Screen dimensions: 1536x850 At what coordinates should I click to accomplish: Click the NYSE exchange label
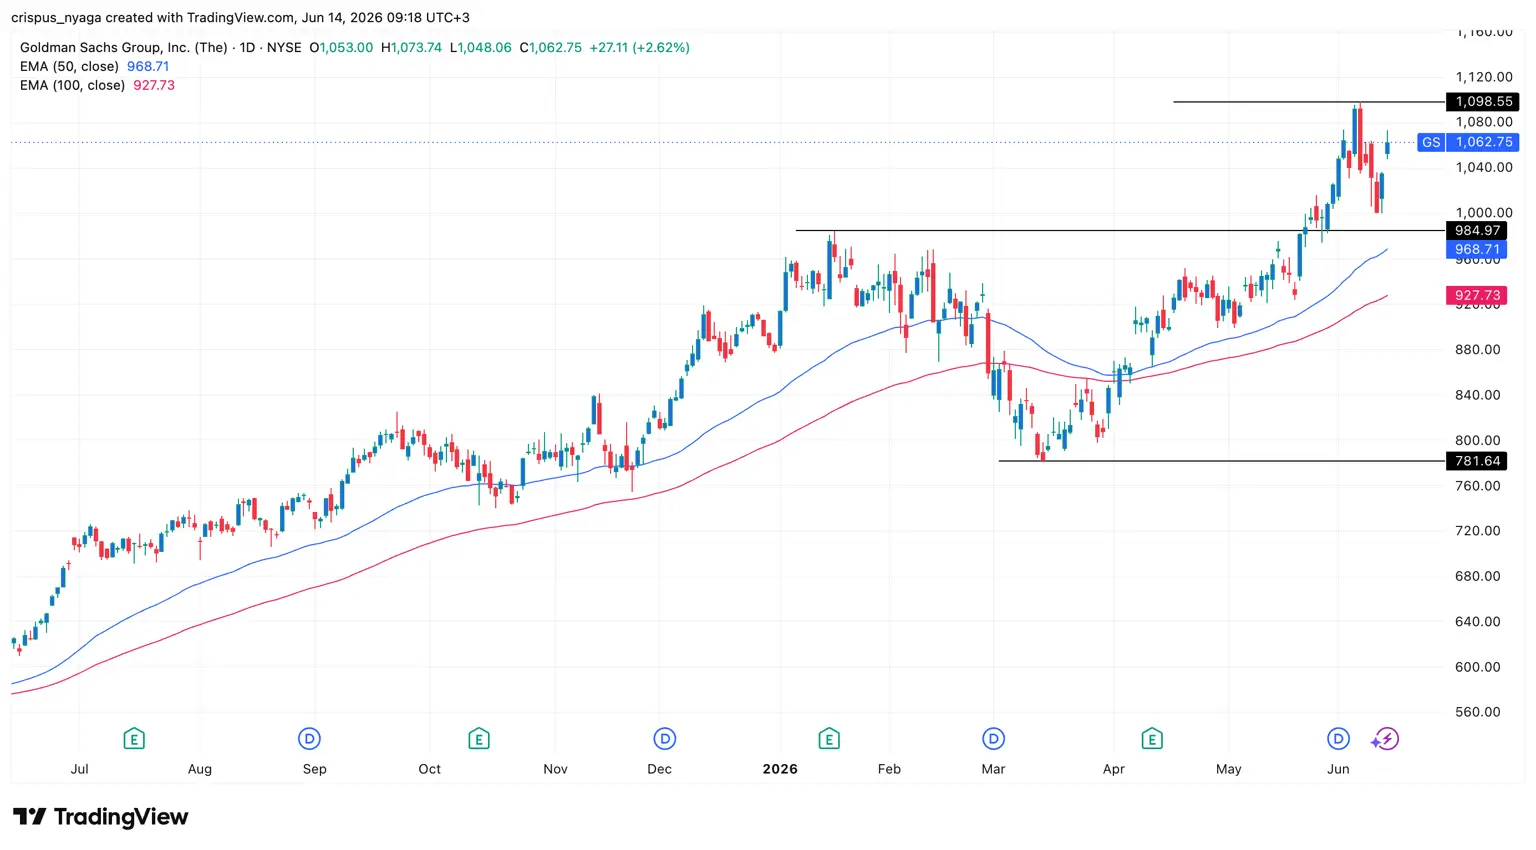point(284,47)
